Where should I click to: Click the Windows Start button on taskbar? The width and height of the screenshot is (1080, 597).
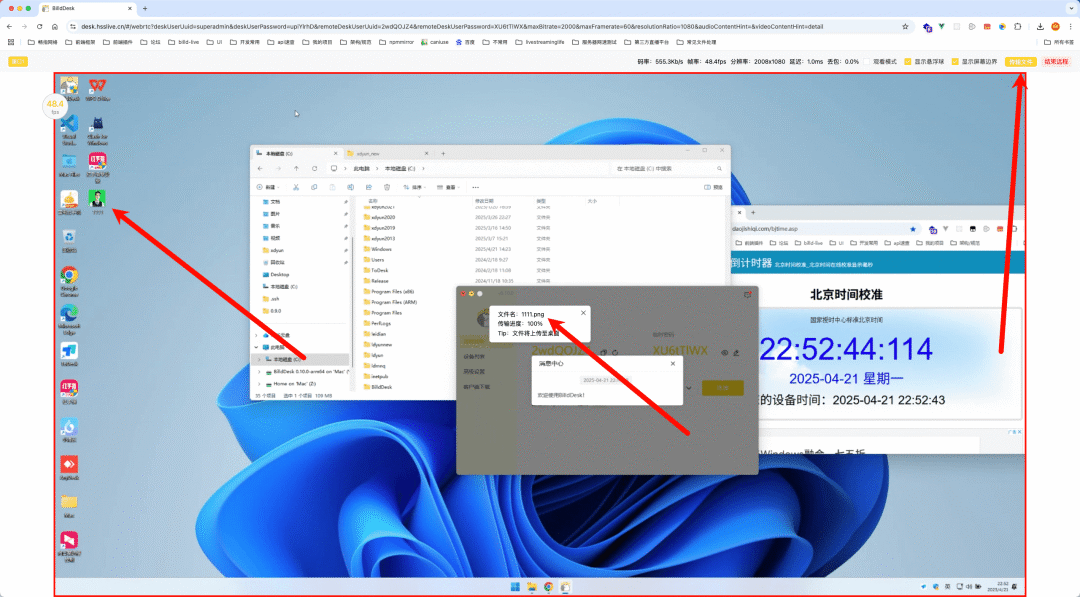coord(515,587)
